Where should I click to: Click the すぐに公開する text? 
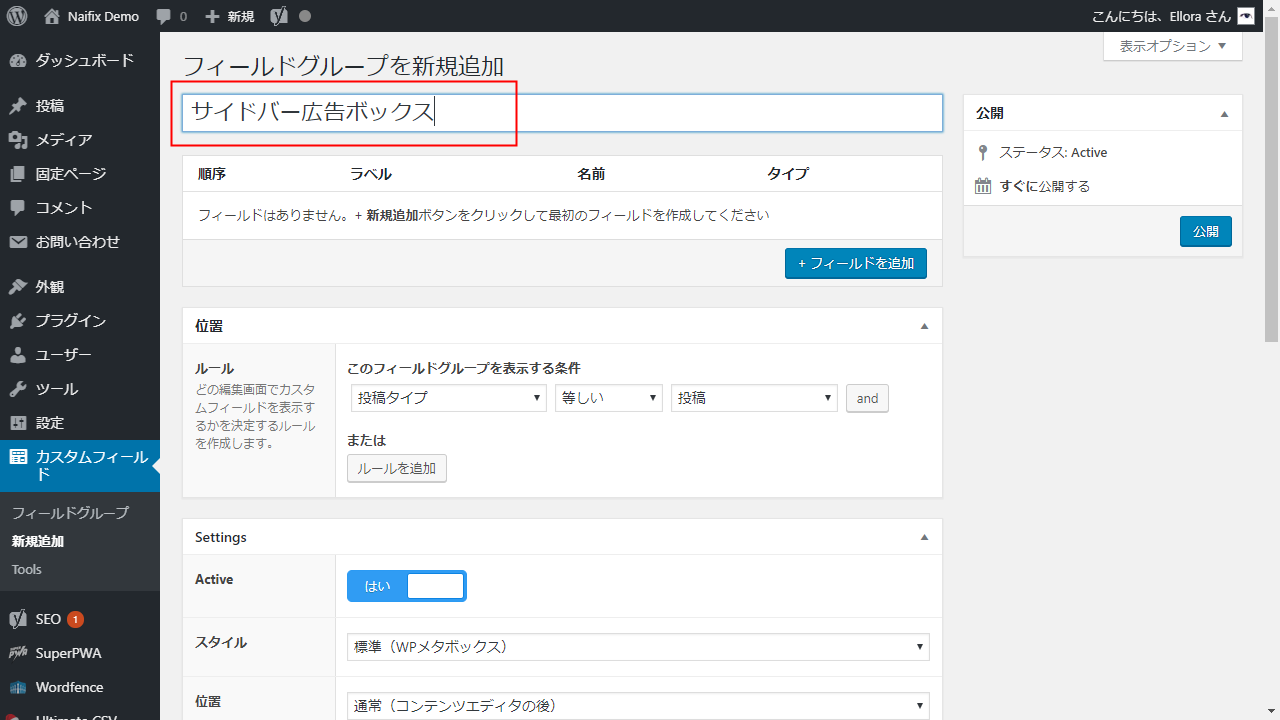pyautogui.click(x=1045, y=186)
